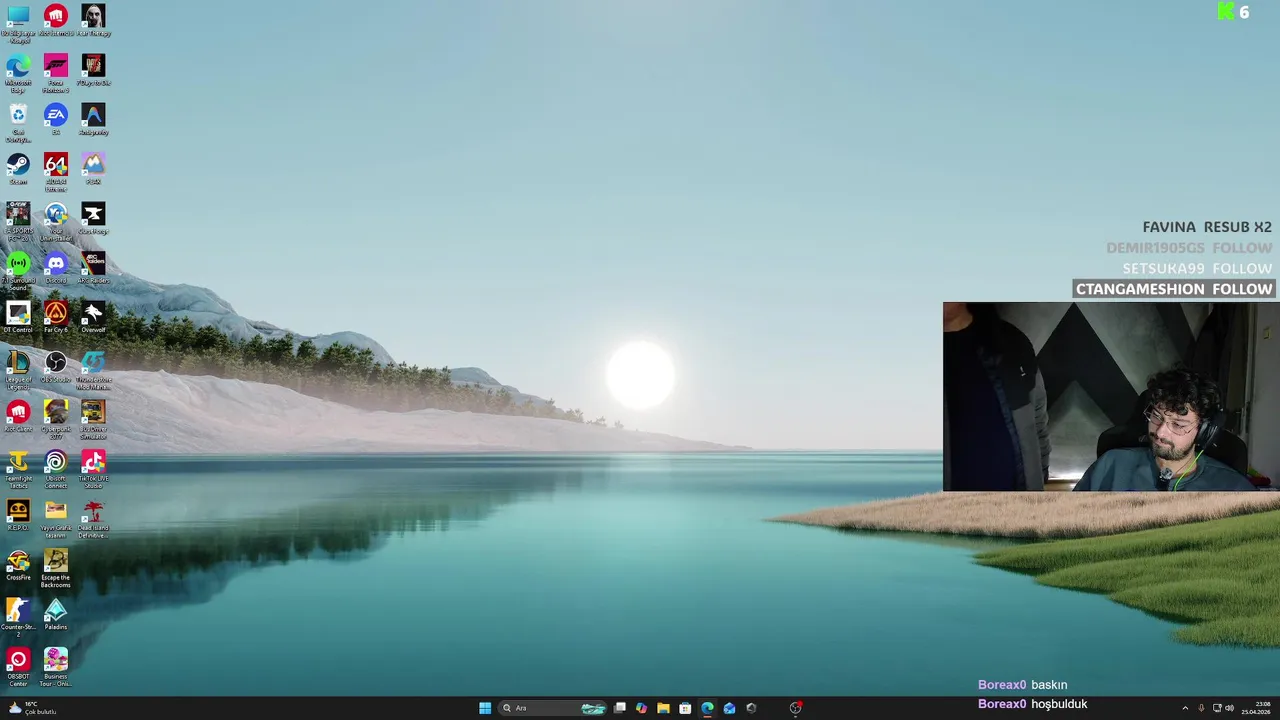Open the Windows Start menu
This screenshot has width=1280, height=720.
[485, 708]
